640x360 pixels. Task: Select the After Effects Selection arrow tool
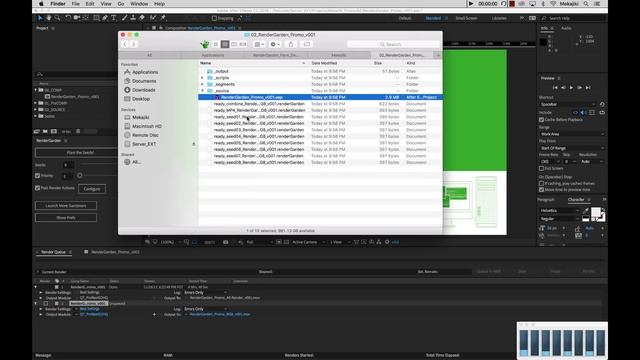[x=40, y=18]
